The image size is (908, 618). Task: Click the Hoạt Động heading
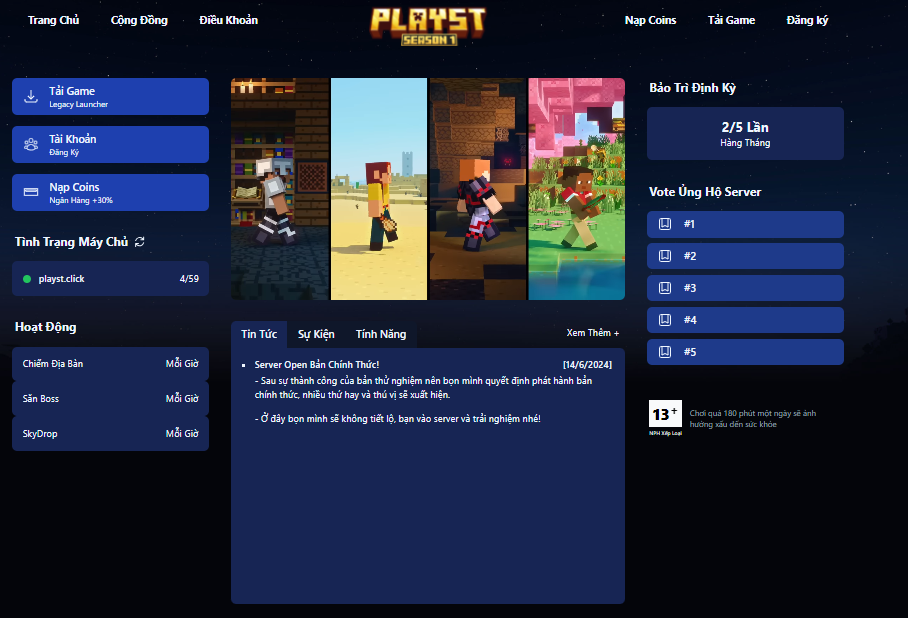point(45,327)
